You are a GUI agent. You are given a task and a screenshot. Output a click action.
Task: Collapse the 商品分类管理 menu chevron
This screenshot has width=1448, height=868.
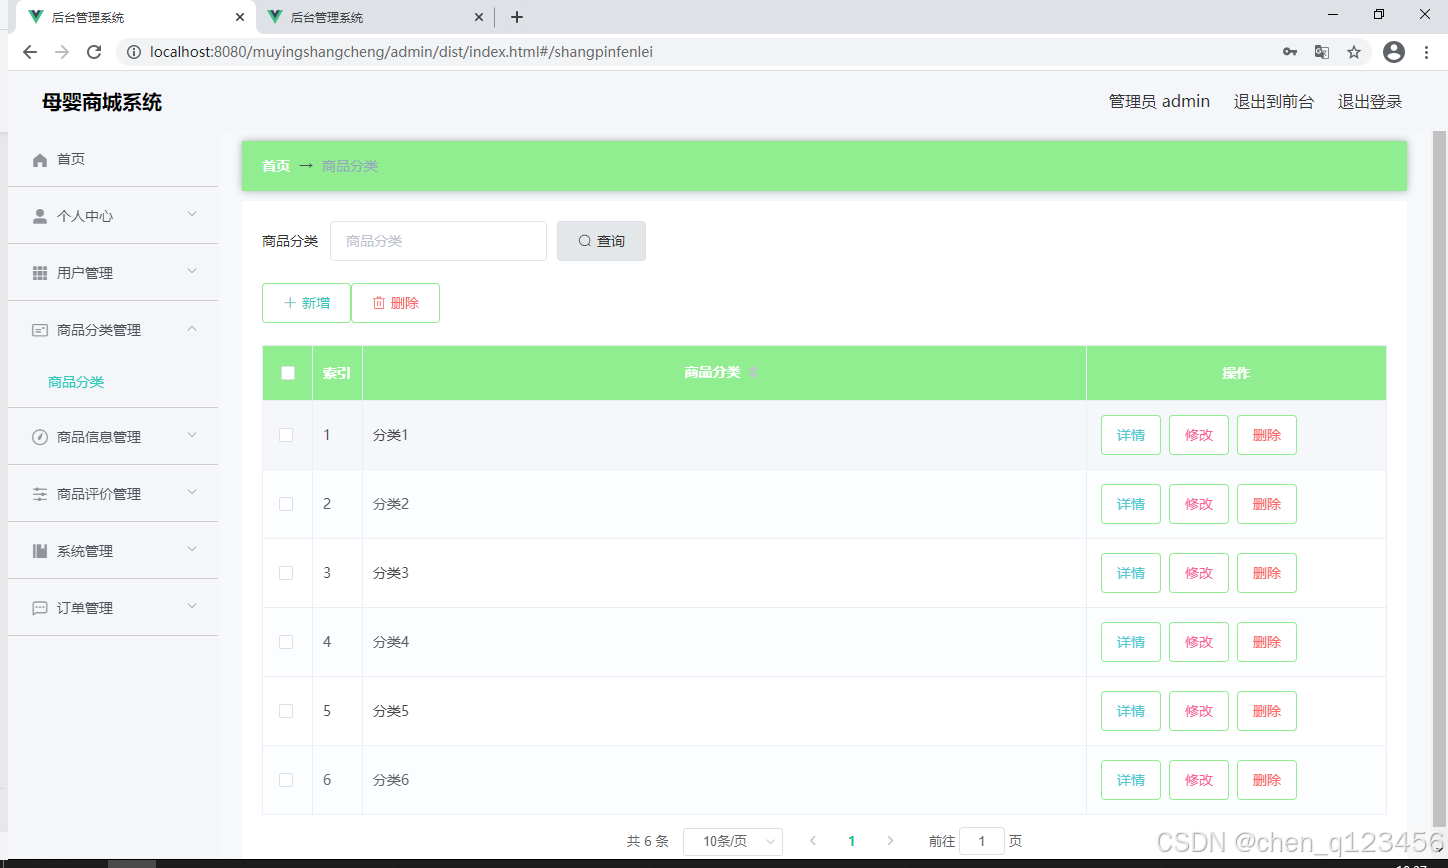(x=192, y=328)
